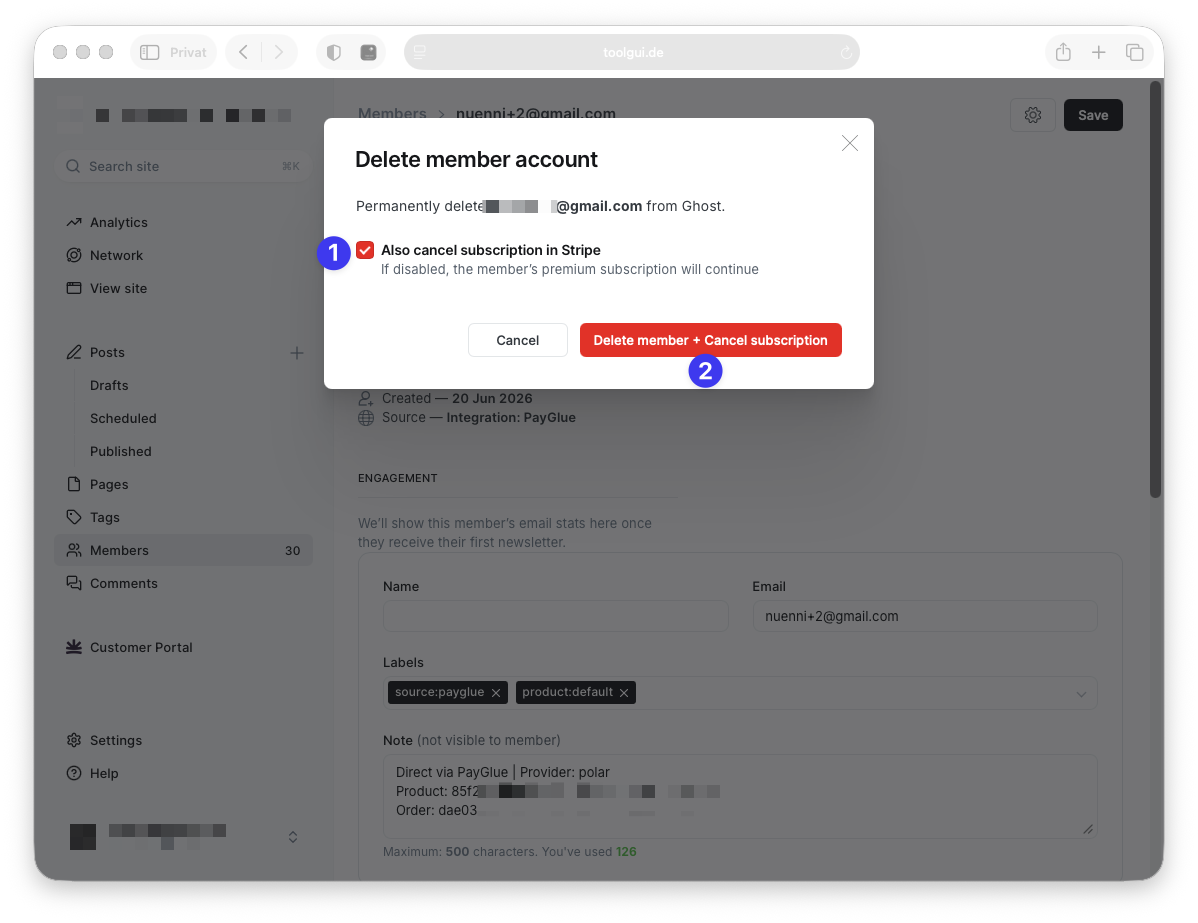1198x923 pixels.
Task: Expand the user account menu chevrons
Action: pyautogui.click(x=293, y=837)
